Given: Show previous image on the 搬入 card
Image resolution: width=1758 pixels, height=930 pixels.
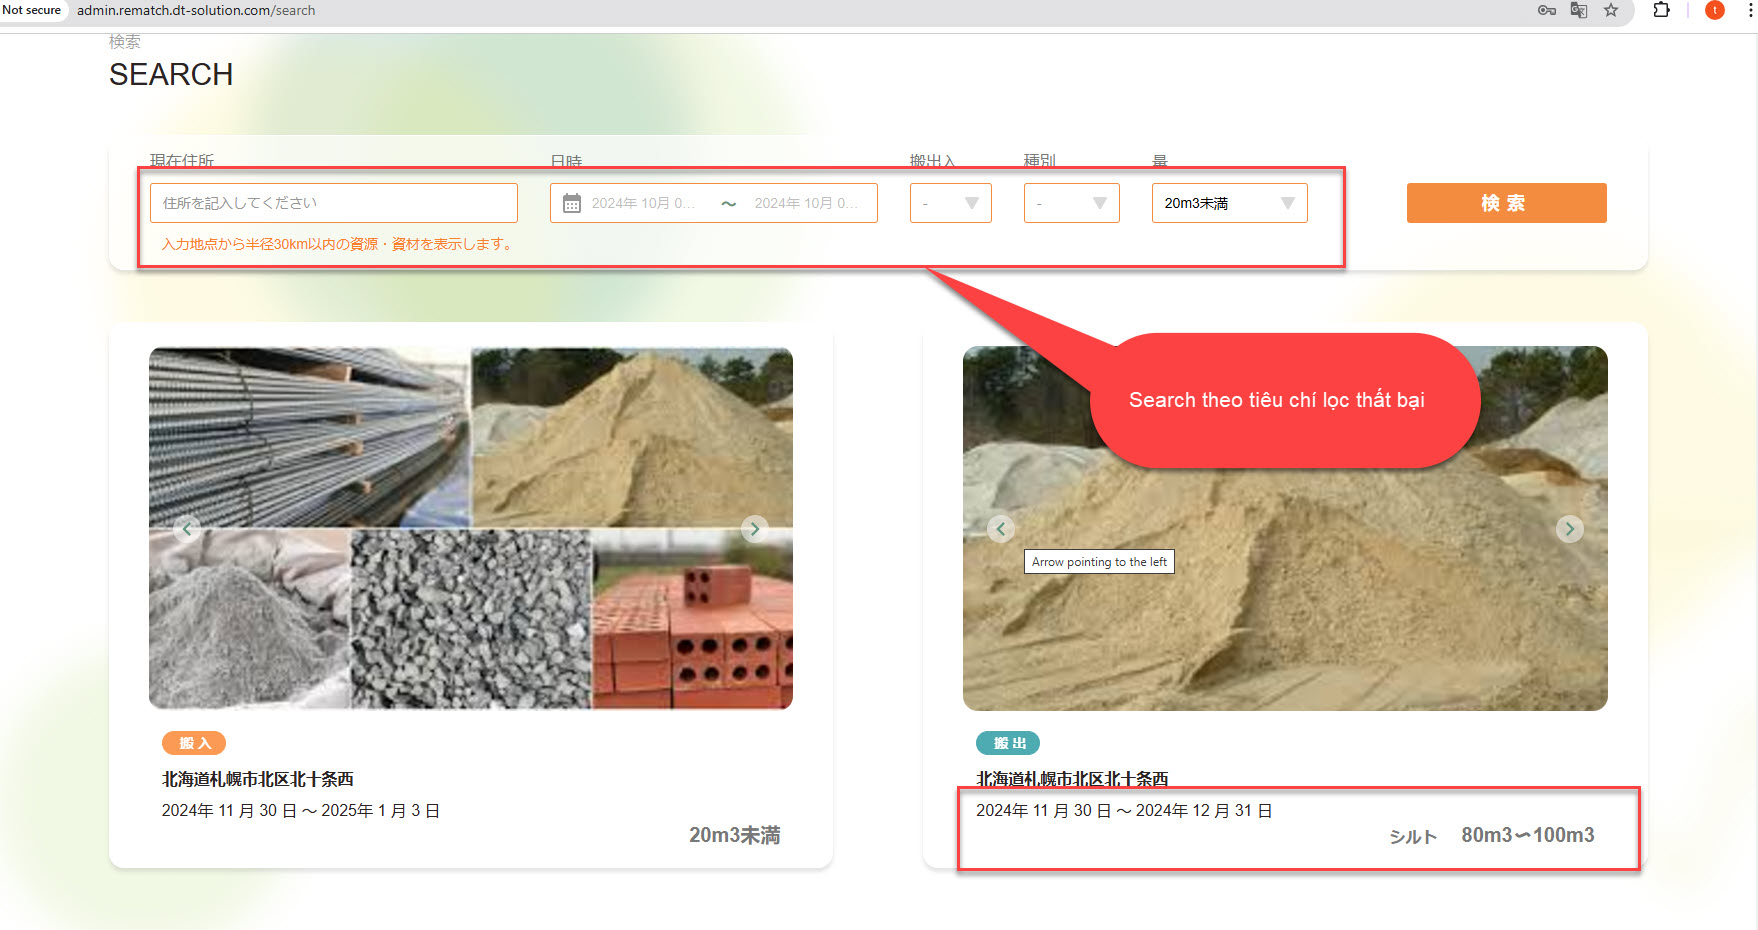Looking at the screenshot, I should 186,529.
